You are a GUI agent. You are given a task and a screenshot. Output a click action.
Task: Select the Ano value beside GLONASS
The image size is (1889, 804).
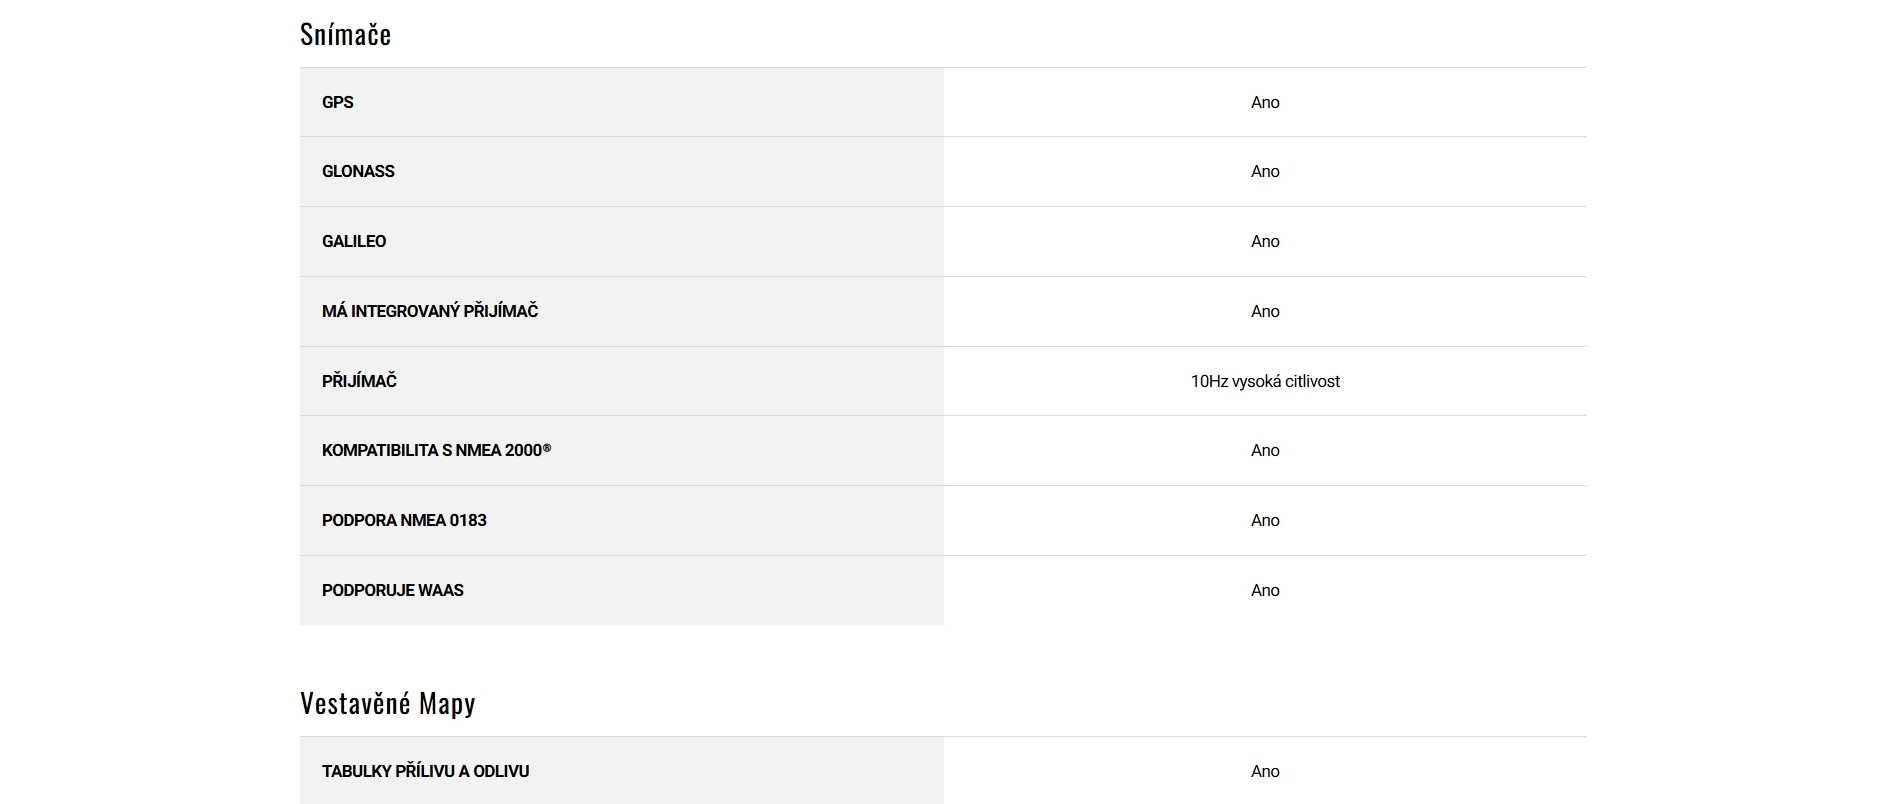tap(1265, 171)
